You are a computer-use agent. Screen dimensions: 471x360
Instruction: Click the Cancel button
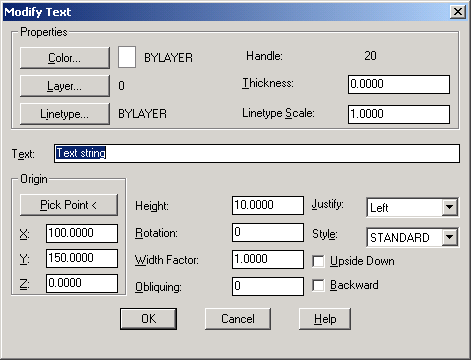point(238,319)
